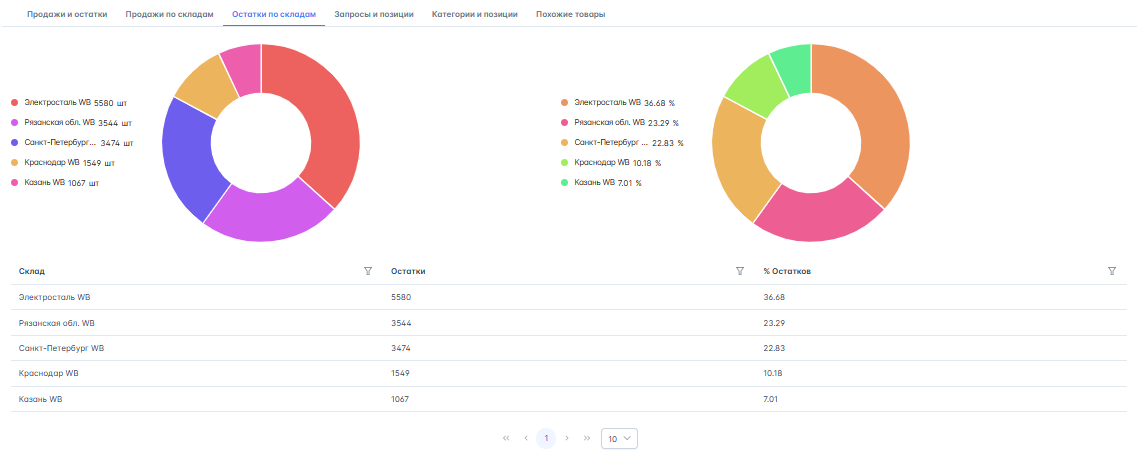Jump to last page double-arrow icon
This screenshot has height=474, width=1148.
[x=587, y=438]
